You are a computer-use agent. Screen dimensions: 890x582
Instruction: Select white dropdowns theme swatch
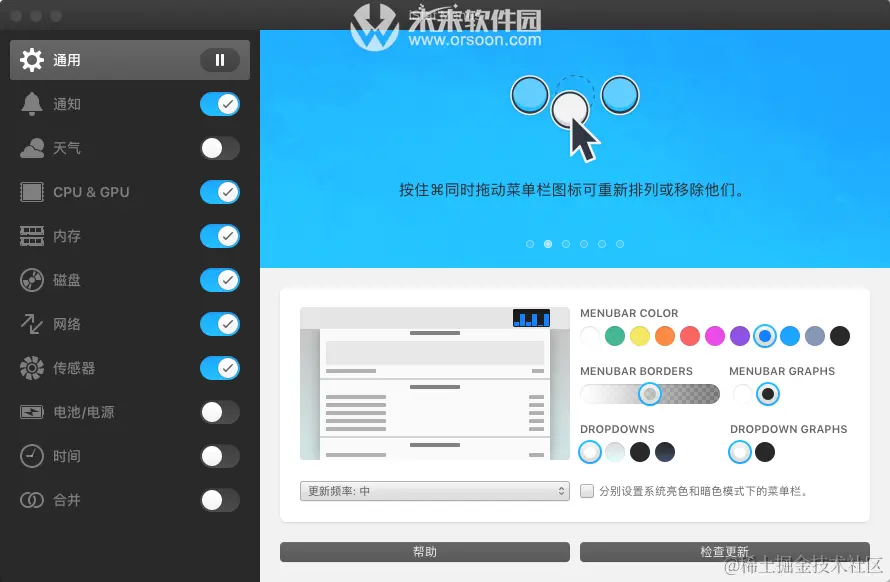[590, 452]
